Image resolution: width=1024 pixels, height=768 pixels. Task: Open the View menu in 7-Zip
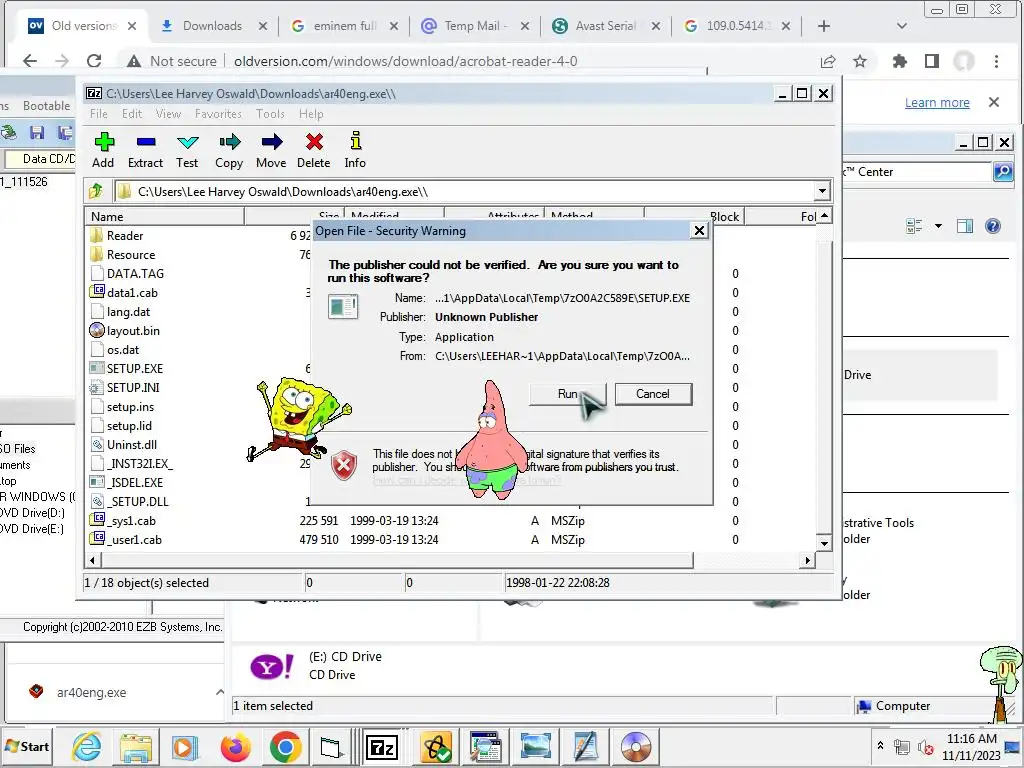point(168,114)
